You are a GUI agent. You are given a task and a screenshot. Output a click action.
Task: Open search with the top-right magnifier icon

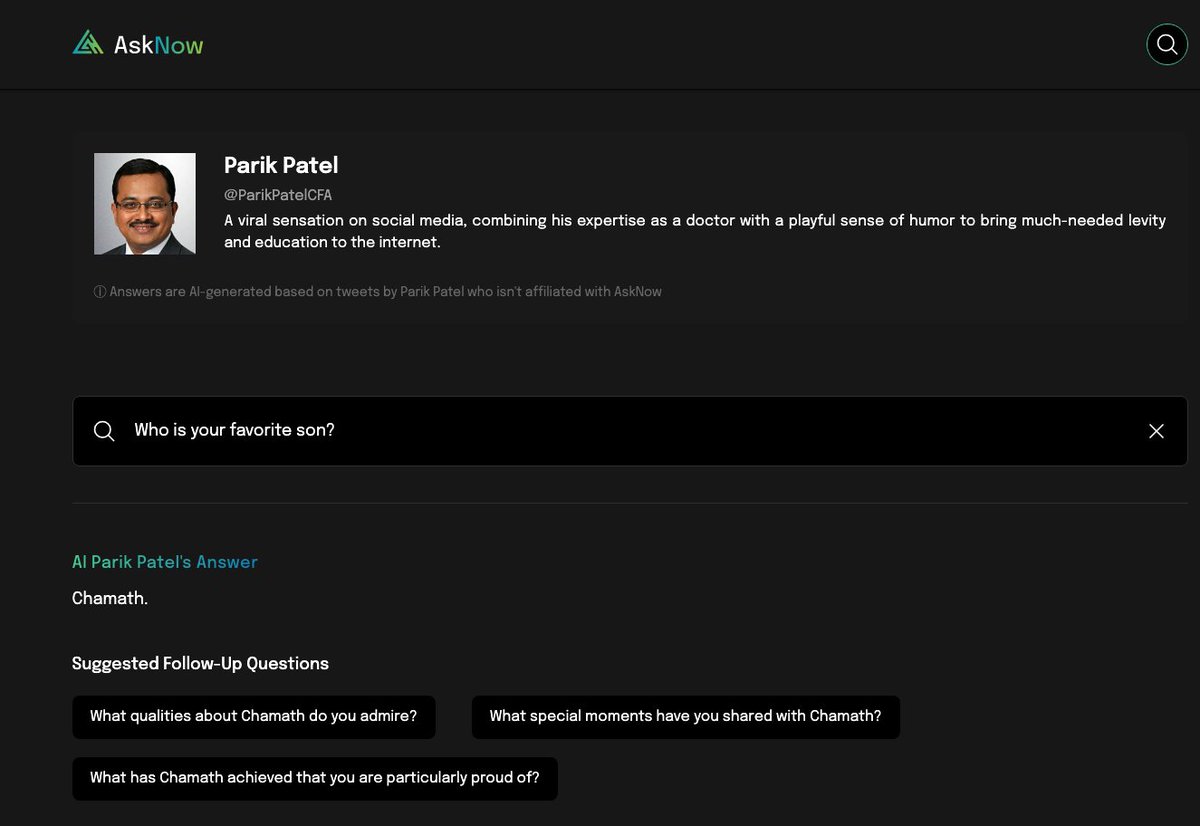1166,44
